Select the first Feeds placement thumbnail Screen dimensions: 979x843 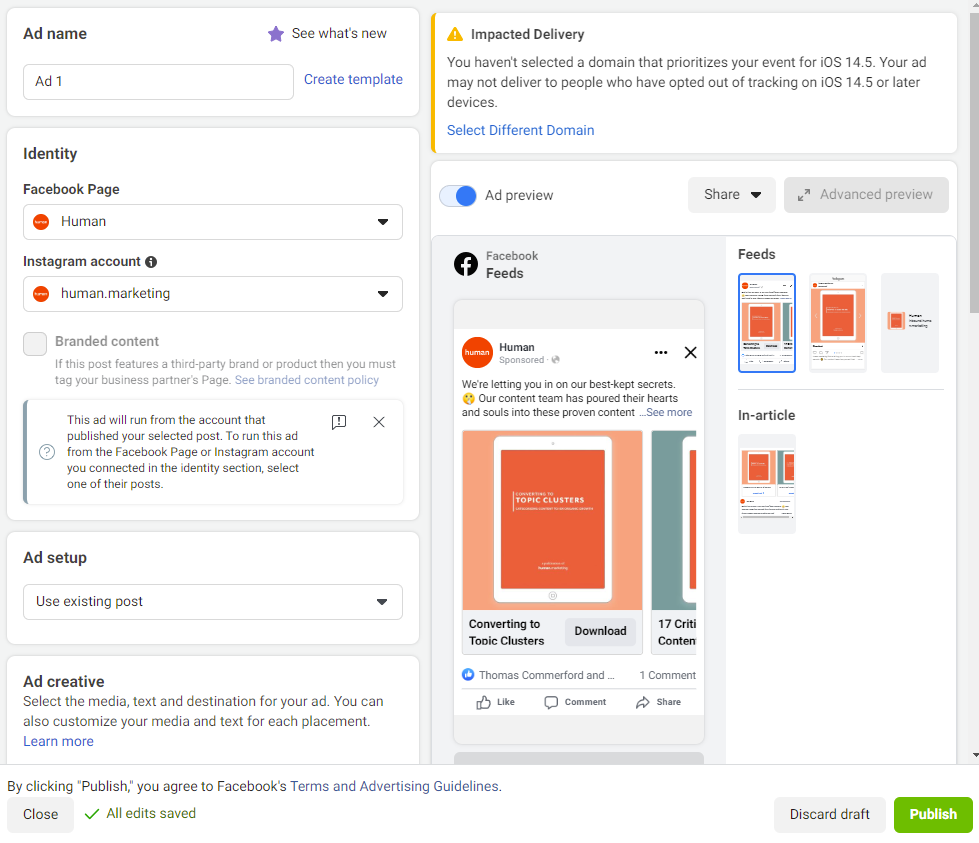(767, 323)
